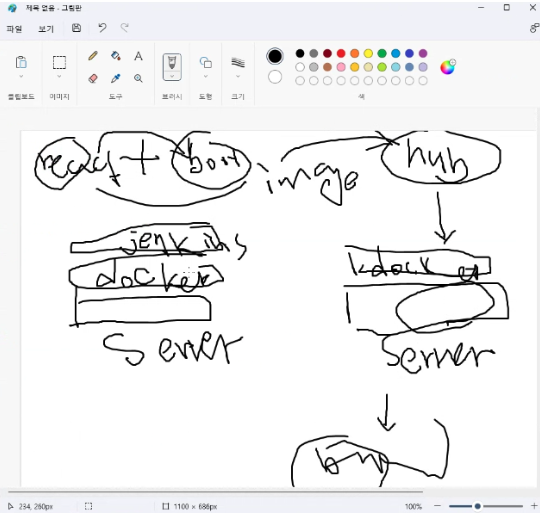541x513 pixels.
Task: Click the Paint app icon in title bar
Action: [x=12, y=8]
